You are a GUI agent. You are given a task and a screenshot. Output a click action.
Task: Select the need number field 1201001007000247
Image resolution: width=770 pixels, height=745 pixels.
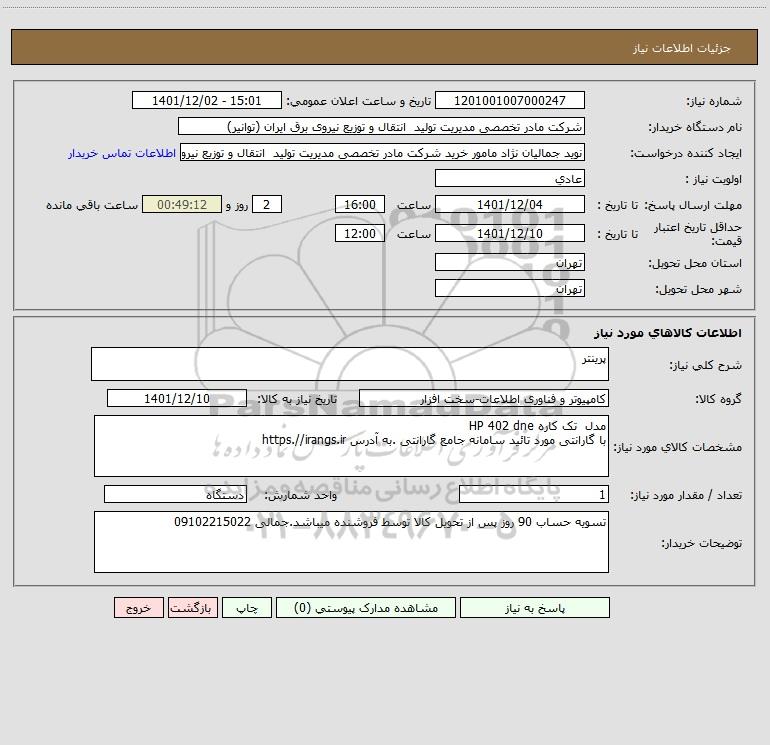(510, 100)
